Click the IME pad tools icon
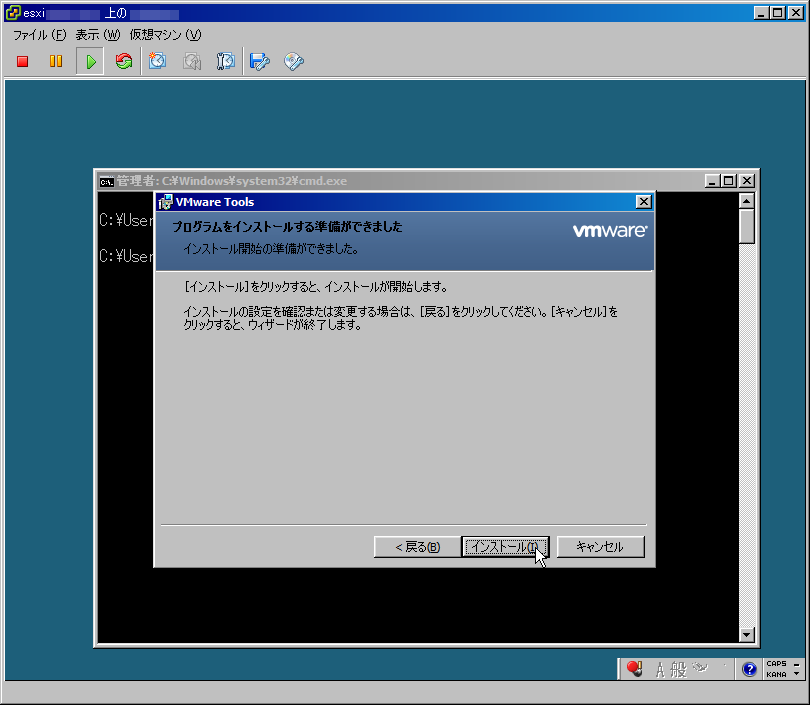 (700, 668)
